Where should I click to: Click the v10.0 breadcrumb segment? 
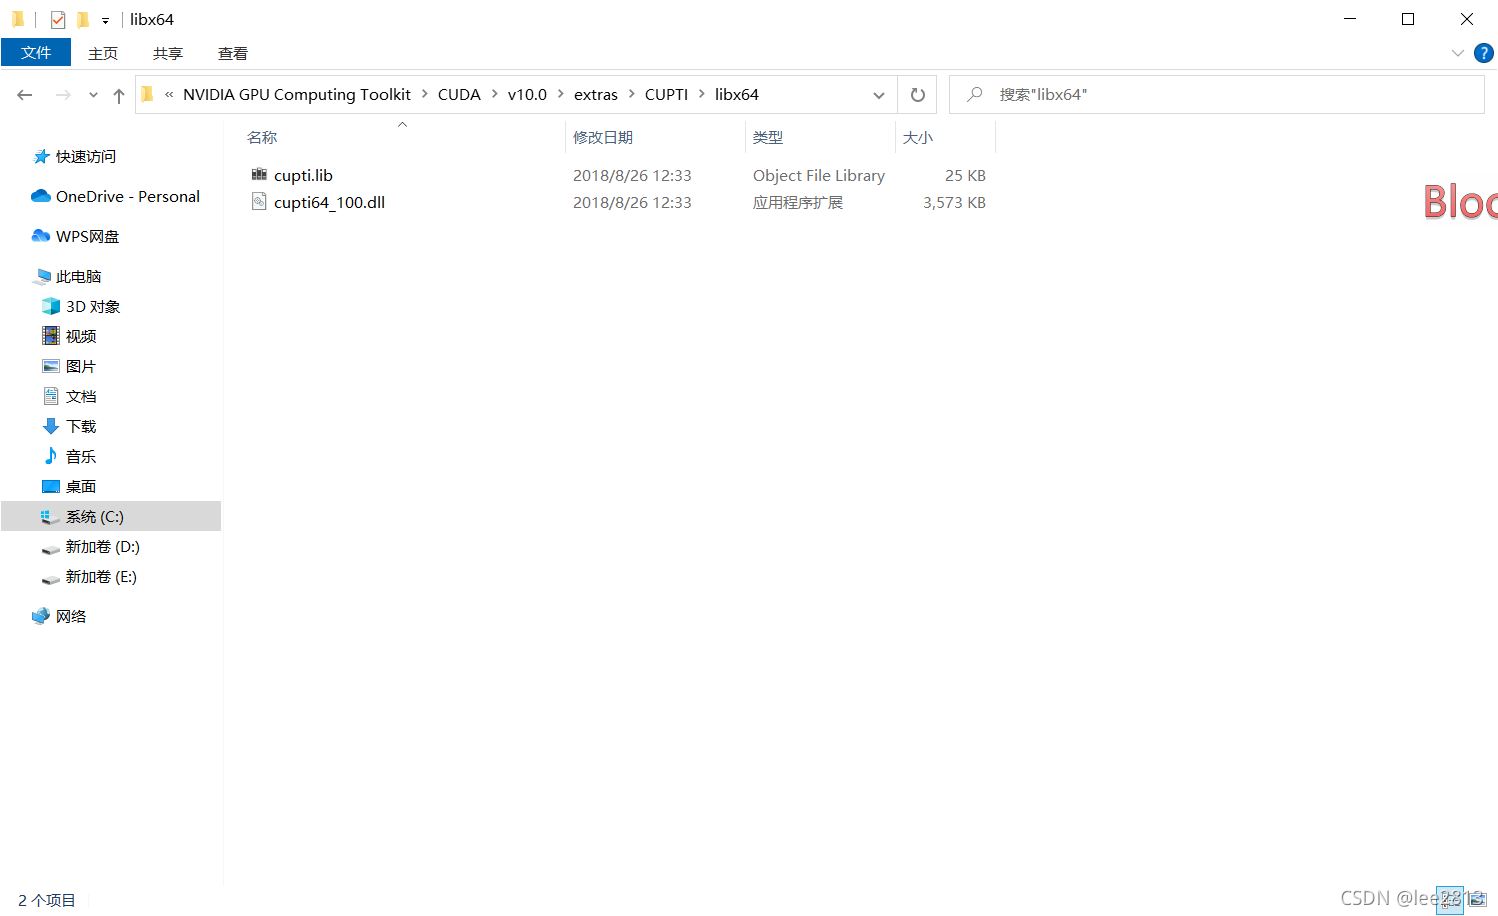pos(527,94)
